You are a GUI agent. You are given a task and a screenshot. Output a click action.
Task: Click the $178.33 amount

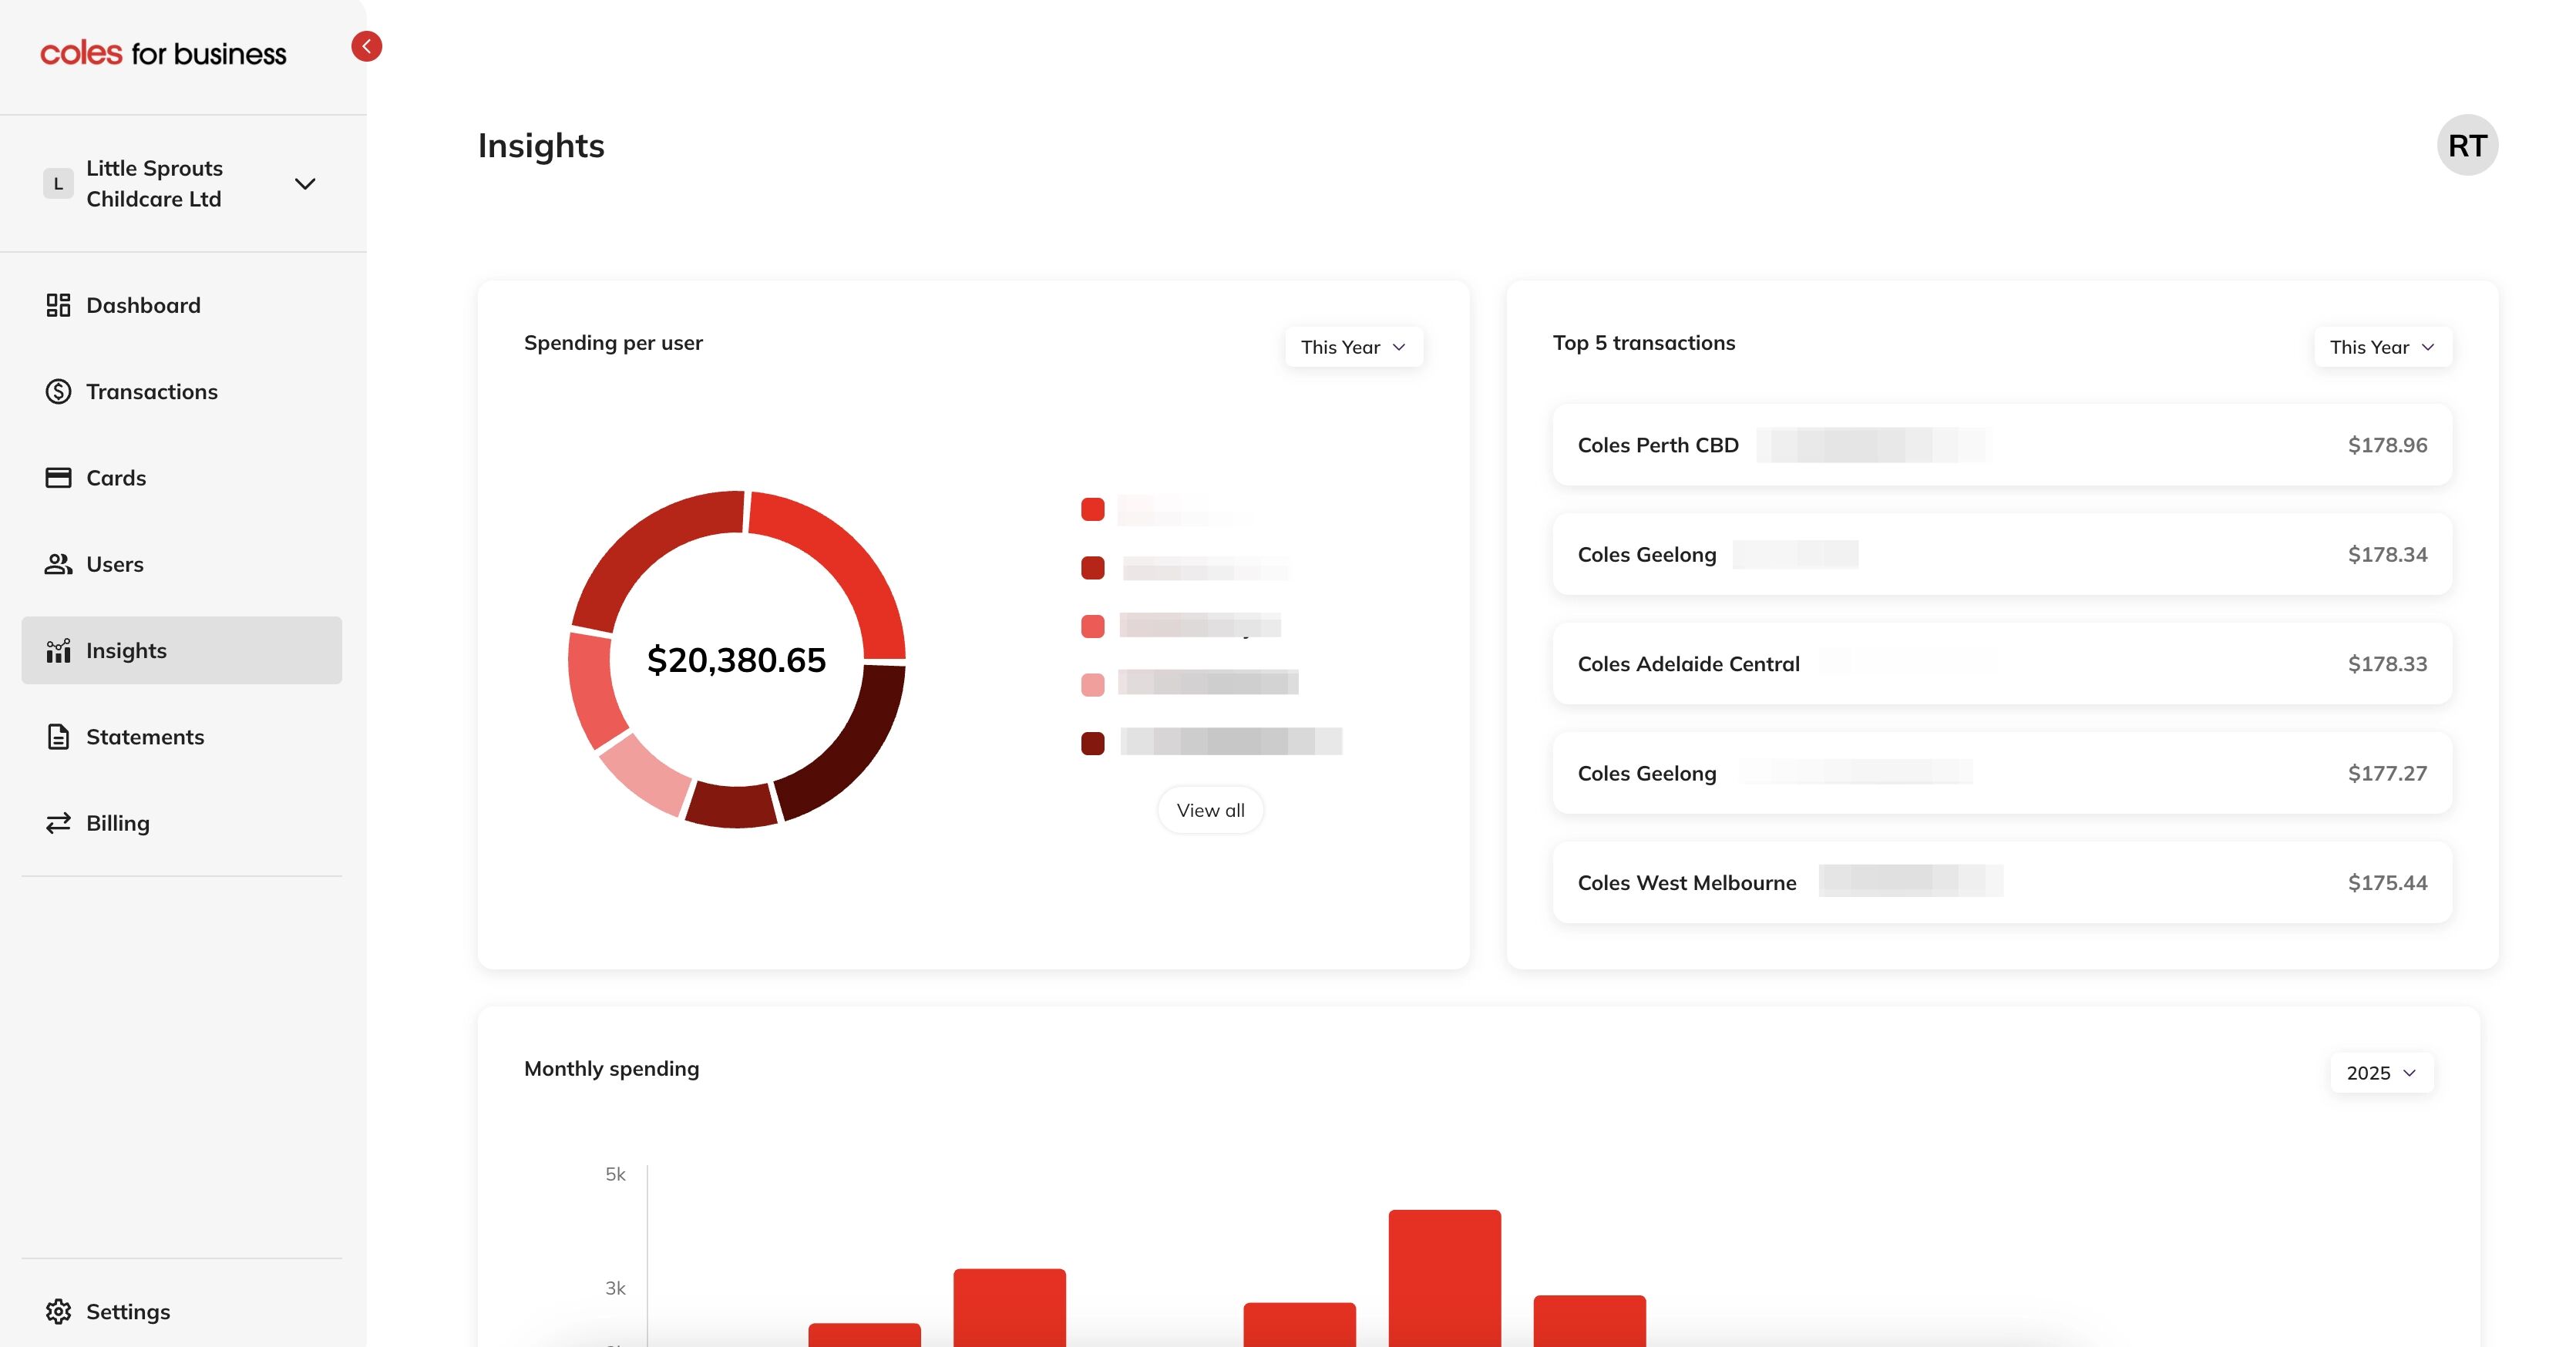pyautogui.click(x=2387, y=663)
